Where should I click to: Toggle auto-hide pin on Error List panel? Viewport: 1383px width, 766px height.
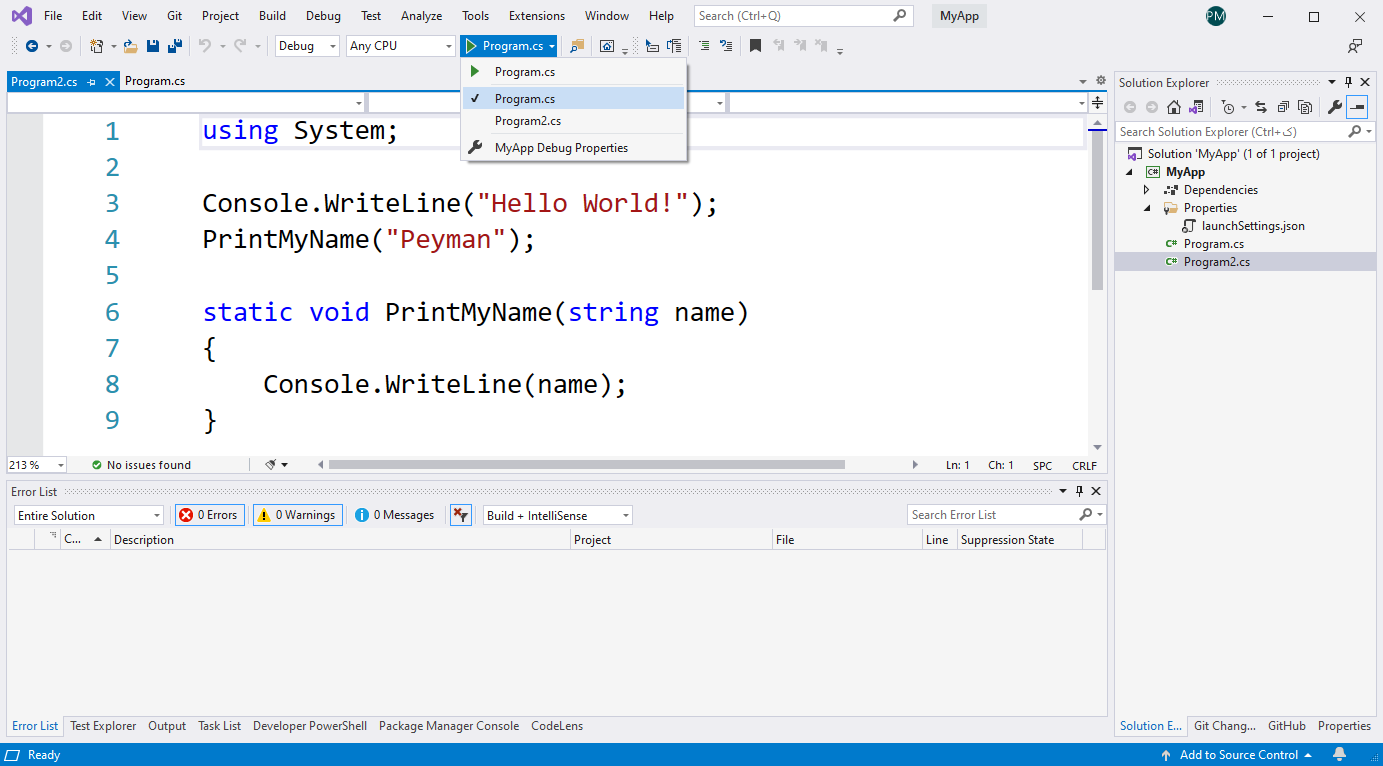pyautogui.click(x=1079, y=491)
